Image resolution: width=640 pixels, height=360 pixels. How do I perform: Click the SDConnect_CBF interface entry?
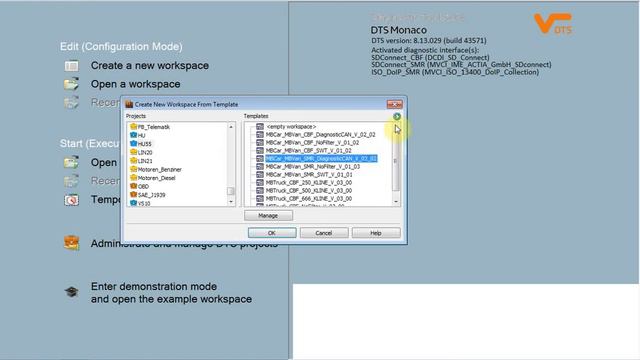430,58
